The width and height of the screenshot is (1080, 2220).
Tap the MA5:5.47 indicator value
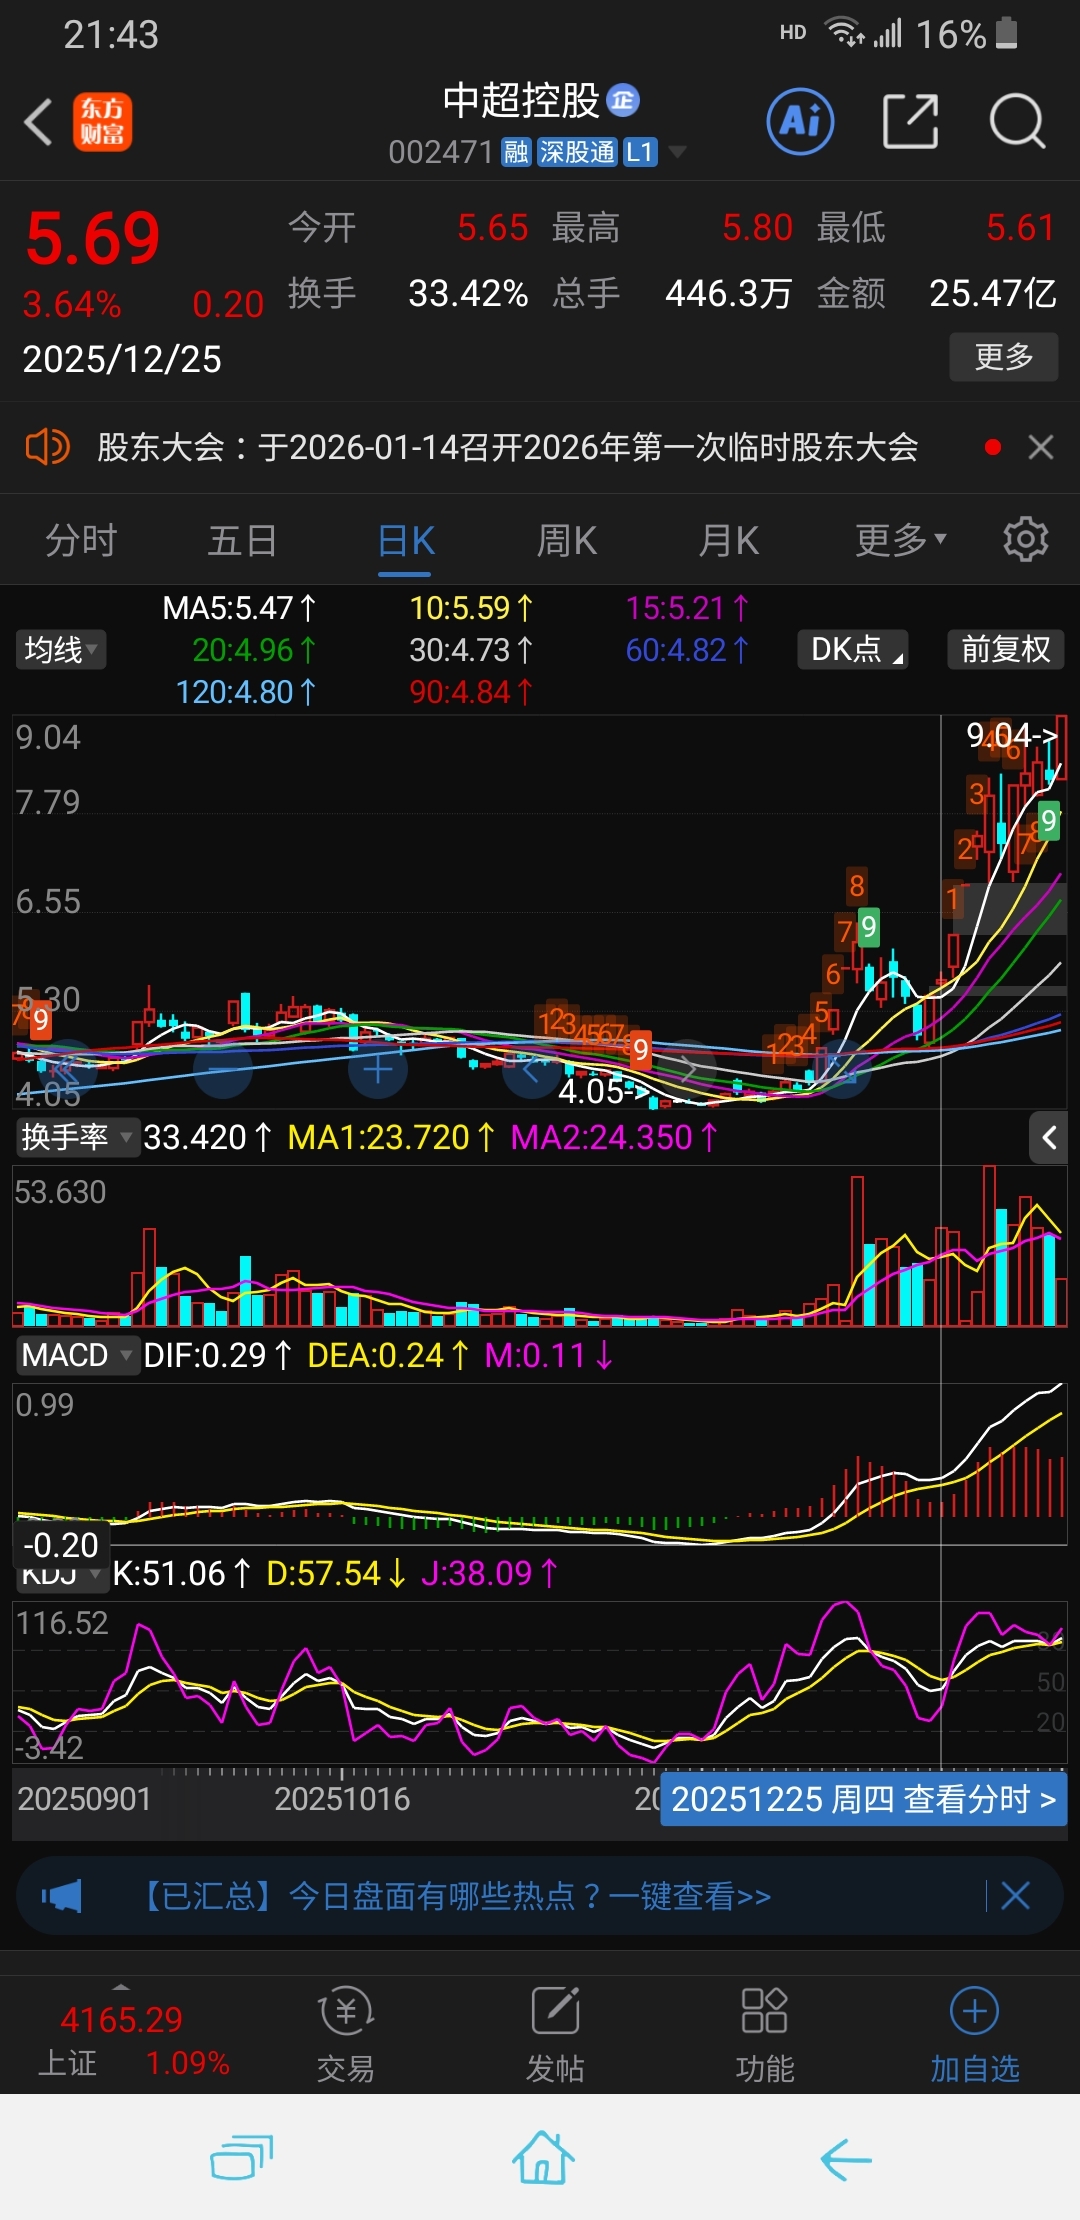[x=238, y=608]
